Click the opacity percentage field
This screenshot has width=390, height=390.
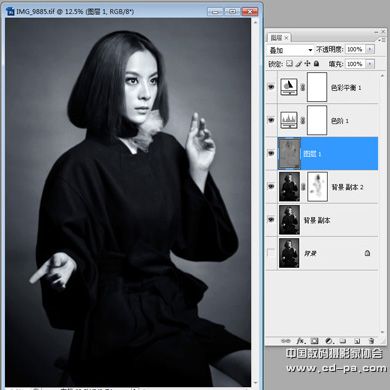click(355, 49)
